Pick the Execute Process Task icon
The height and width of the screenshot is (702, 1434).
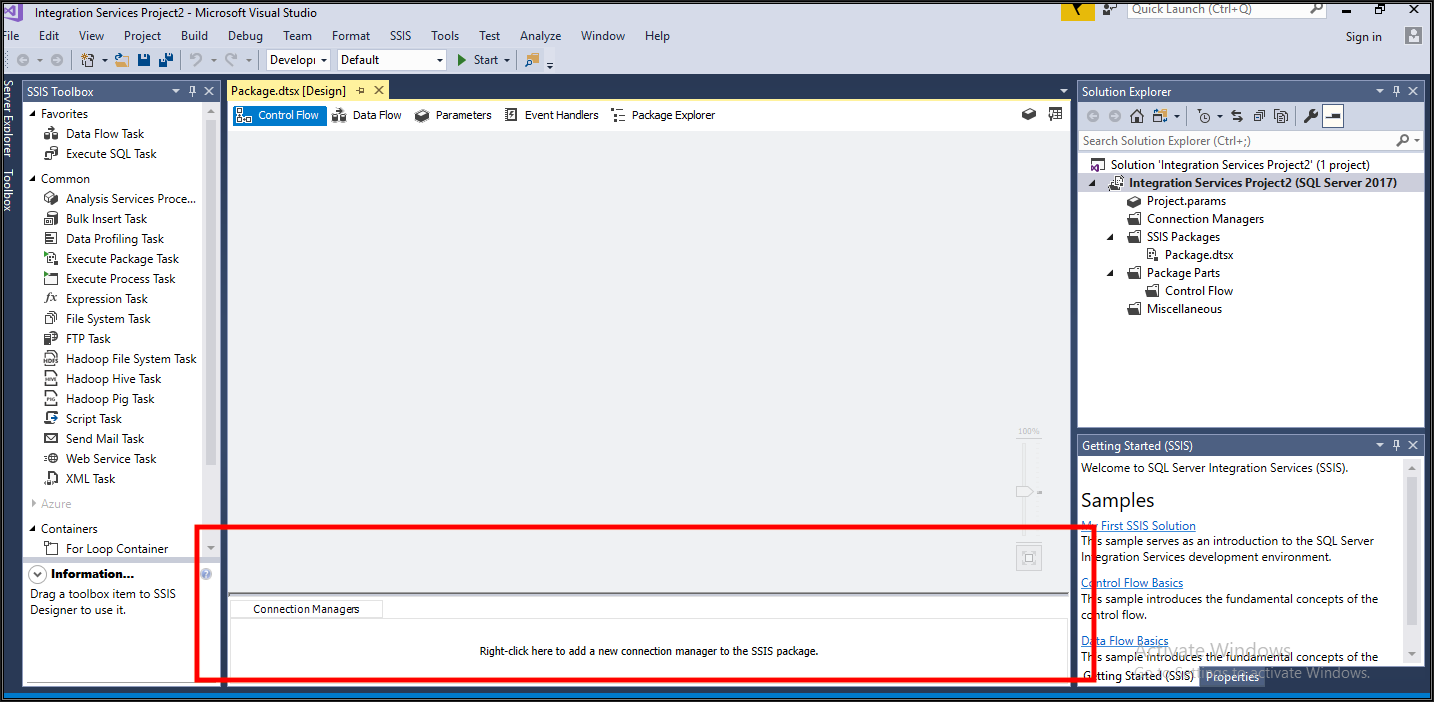[x=51, y=279]
